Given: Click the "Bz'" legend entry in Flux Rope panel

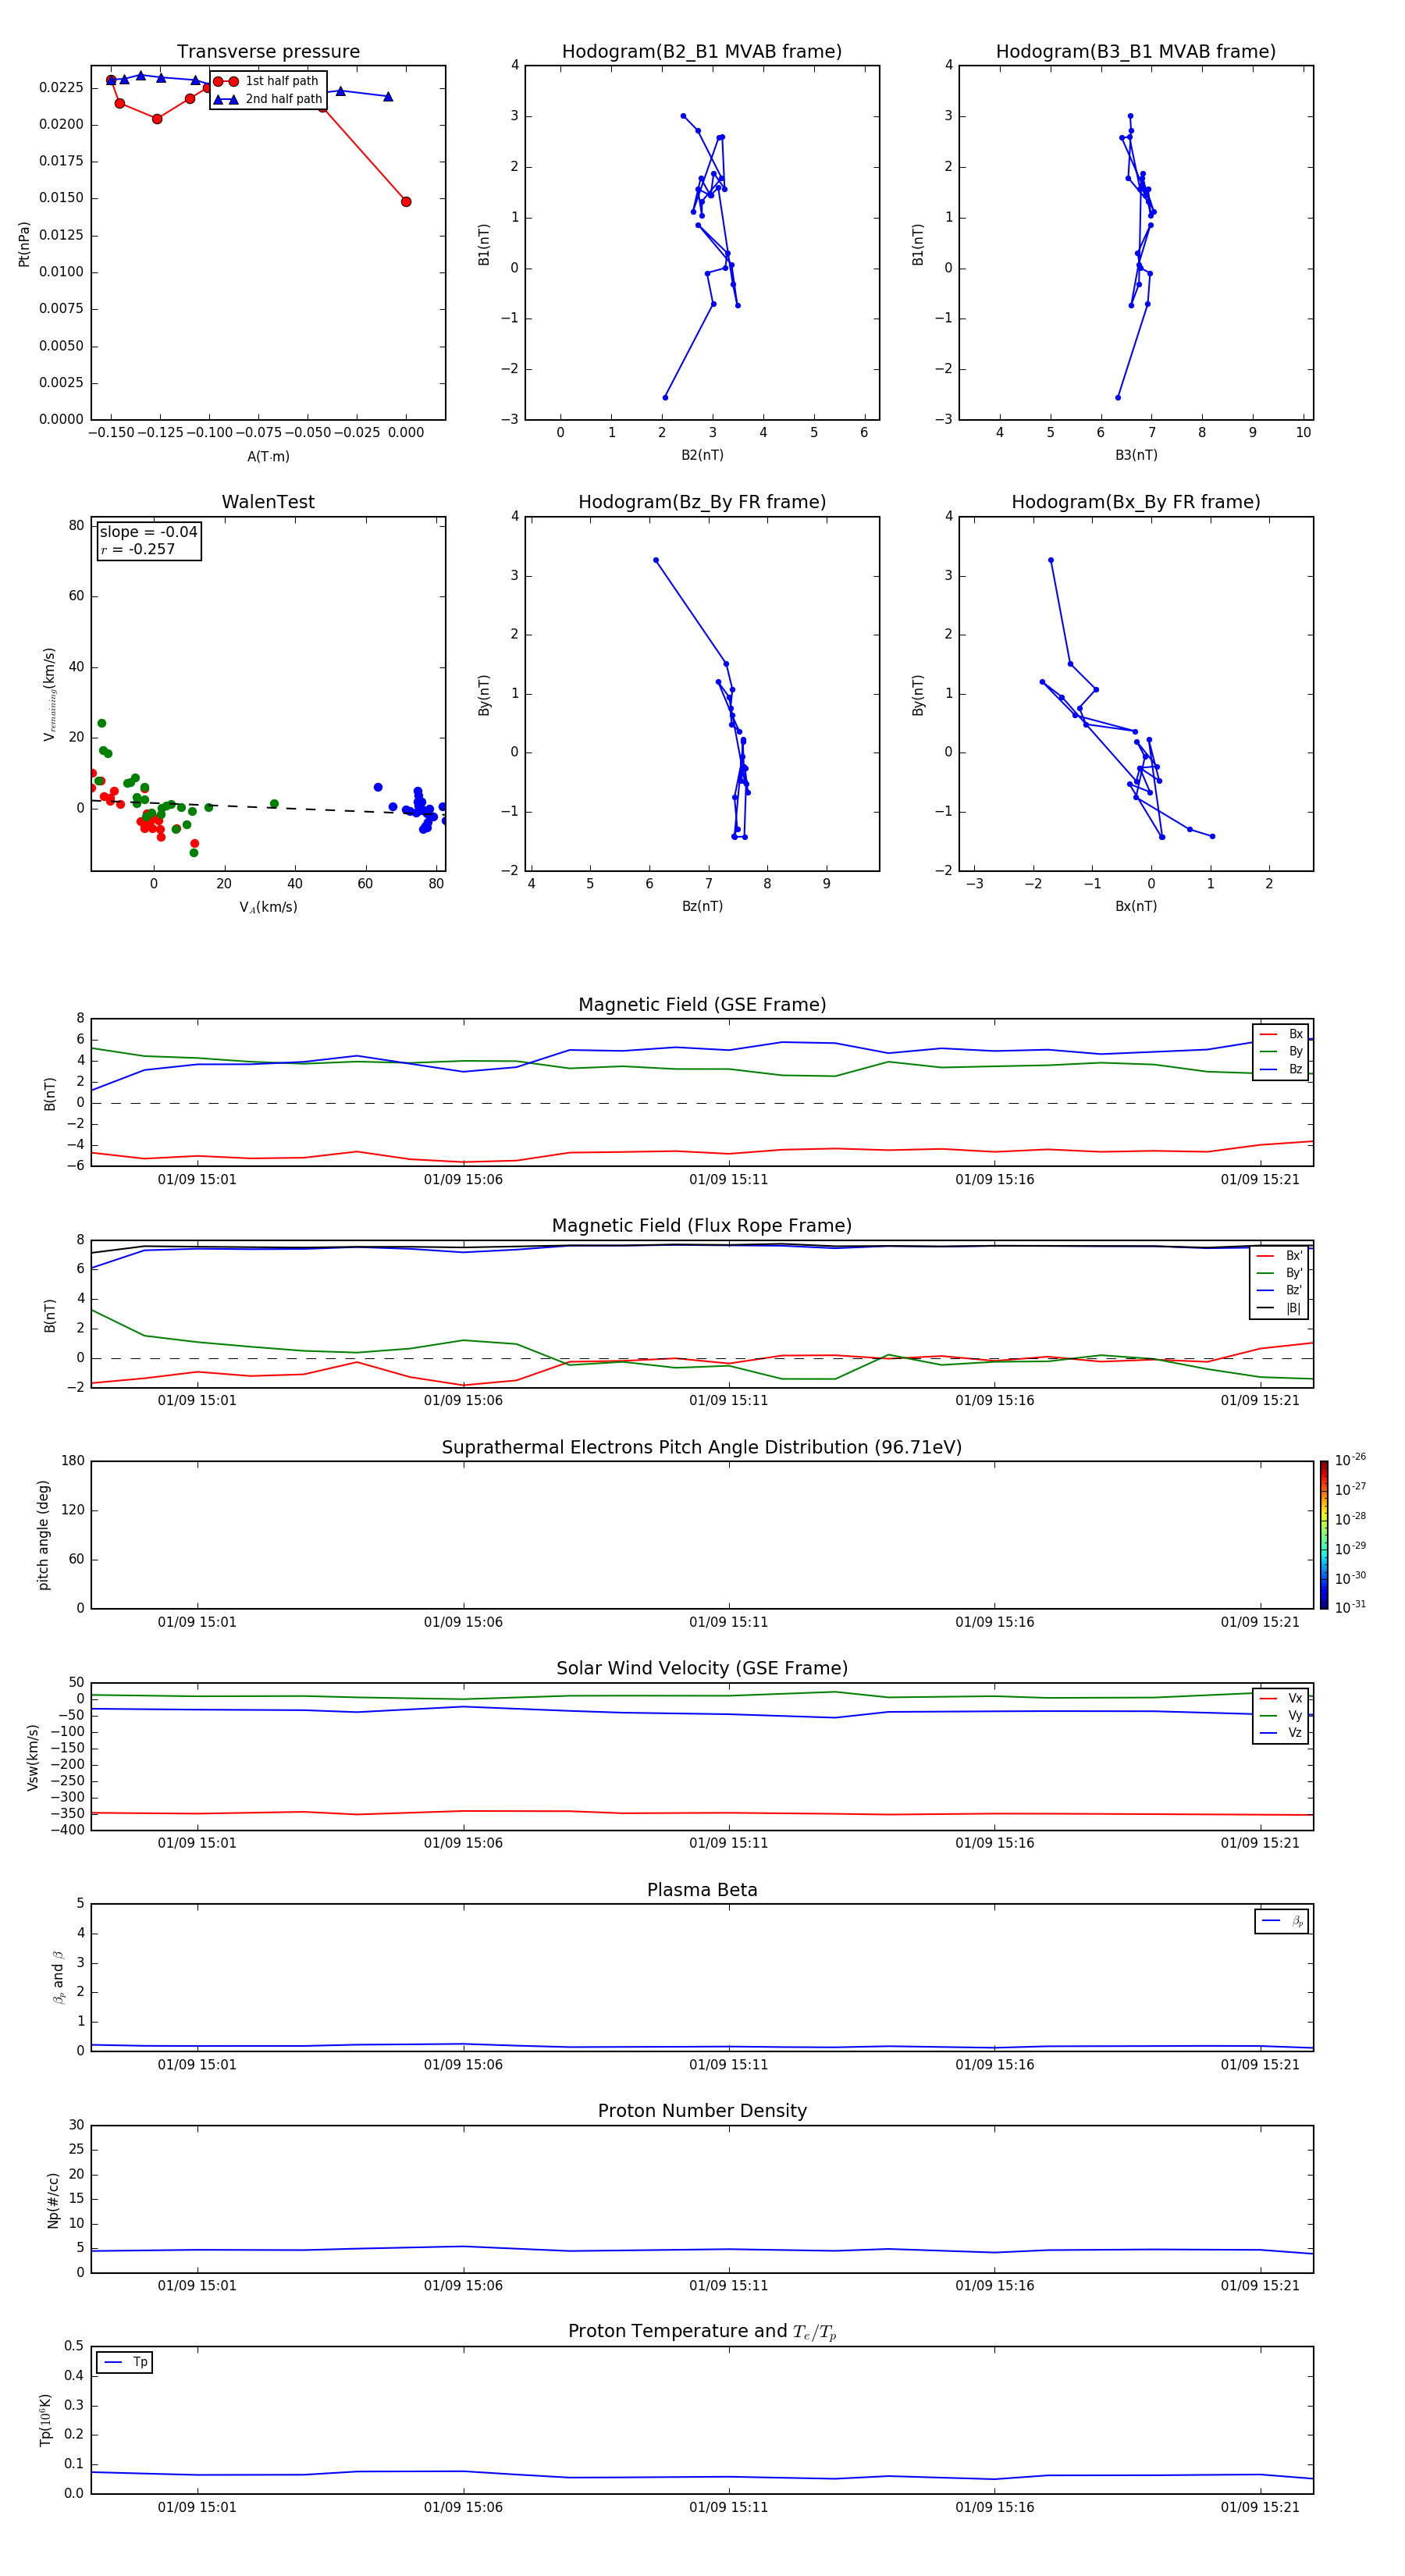Looking at the screenshot, I should pyautogui.click(x=1280, y=1290).
